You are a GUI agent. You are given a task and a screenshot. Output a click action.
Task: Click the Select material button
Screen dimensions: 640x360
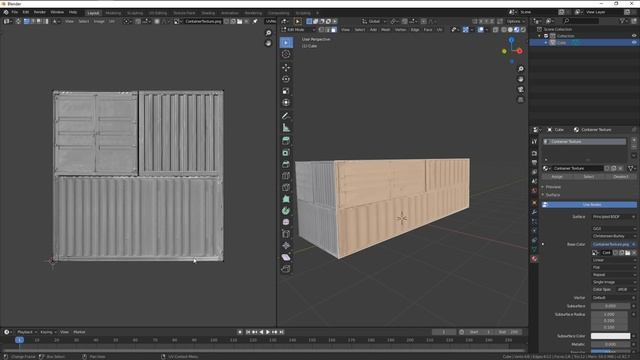pyautogui.click(x=589, y=177)
